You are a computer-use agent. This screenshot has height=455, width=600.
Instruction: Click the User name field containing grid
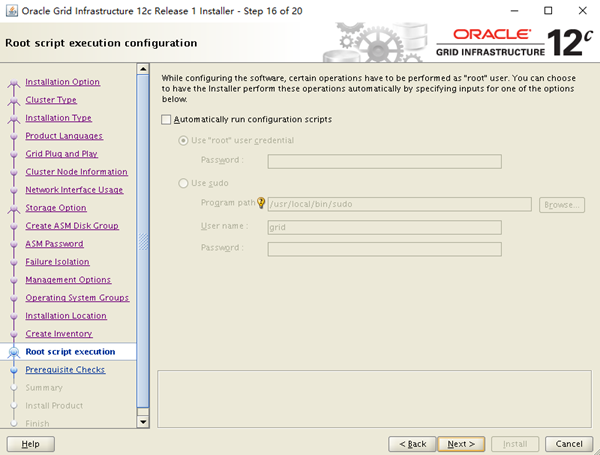385,227
